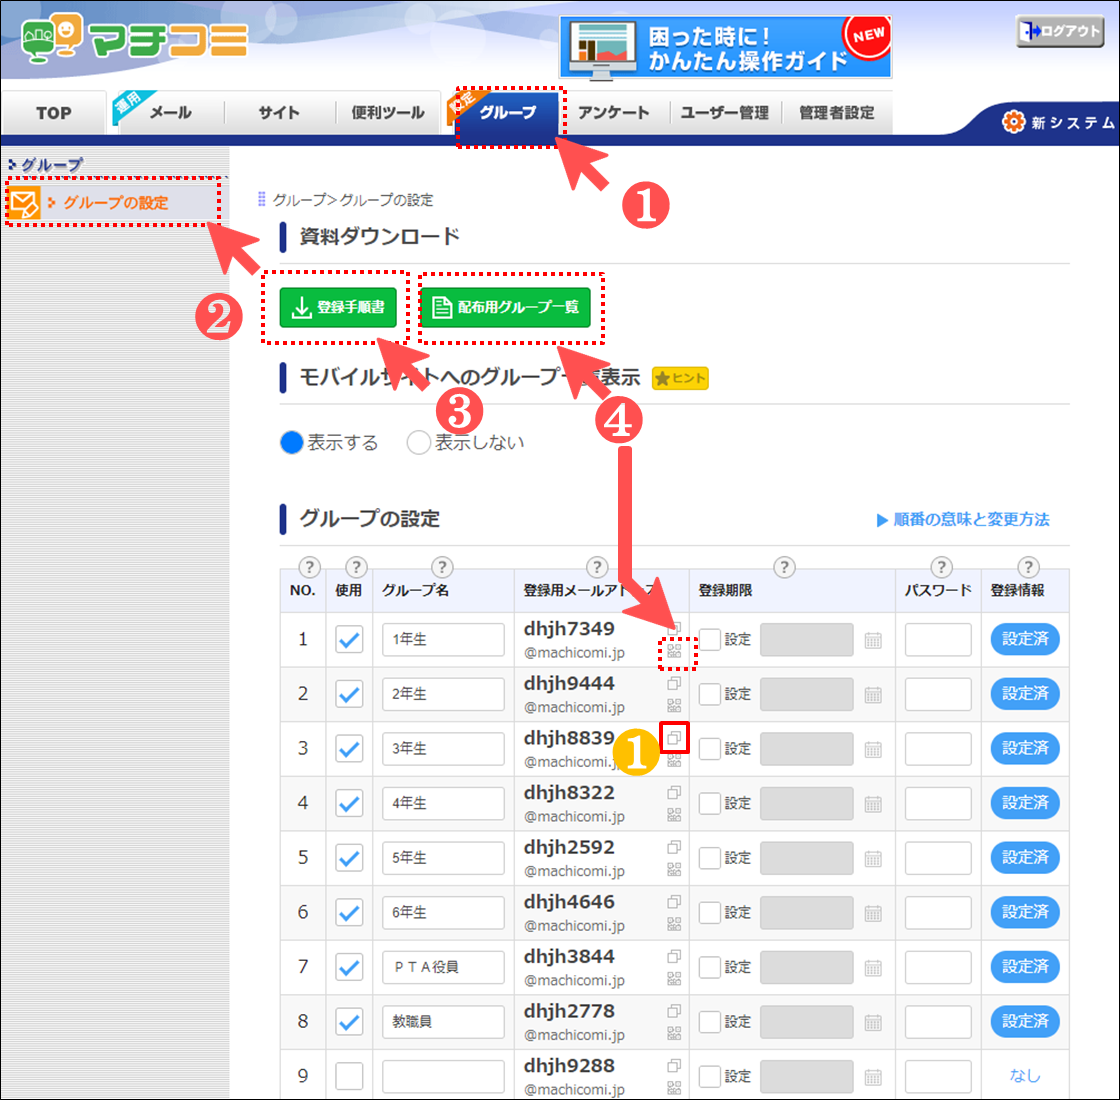Click the ヒント star badge
The height and width of the screenshot is (1100, 1120).
(680, 378)
